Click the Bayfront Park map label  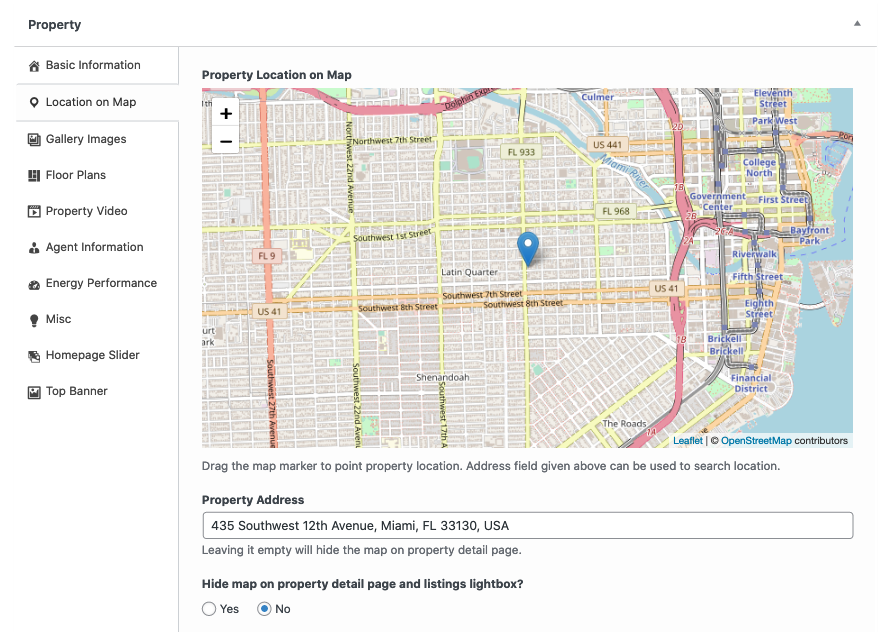810,235
